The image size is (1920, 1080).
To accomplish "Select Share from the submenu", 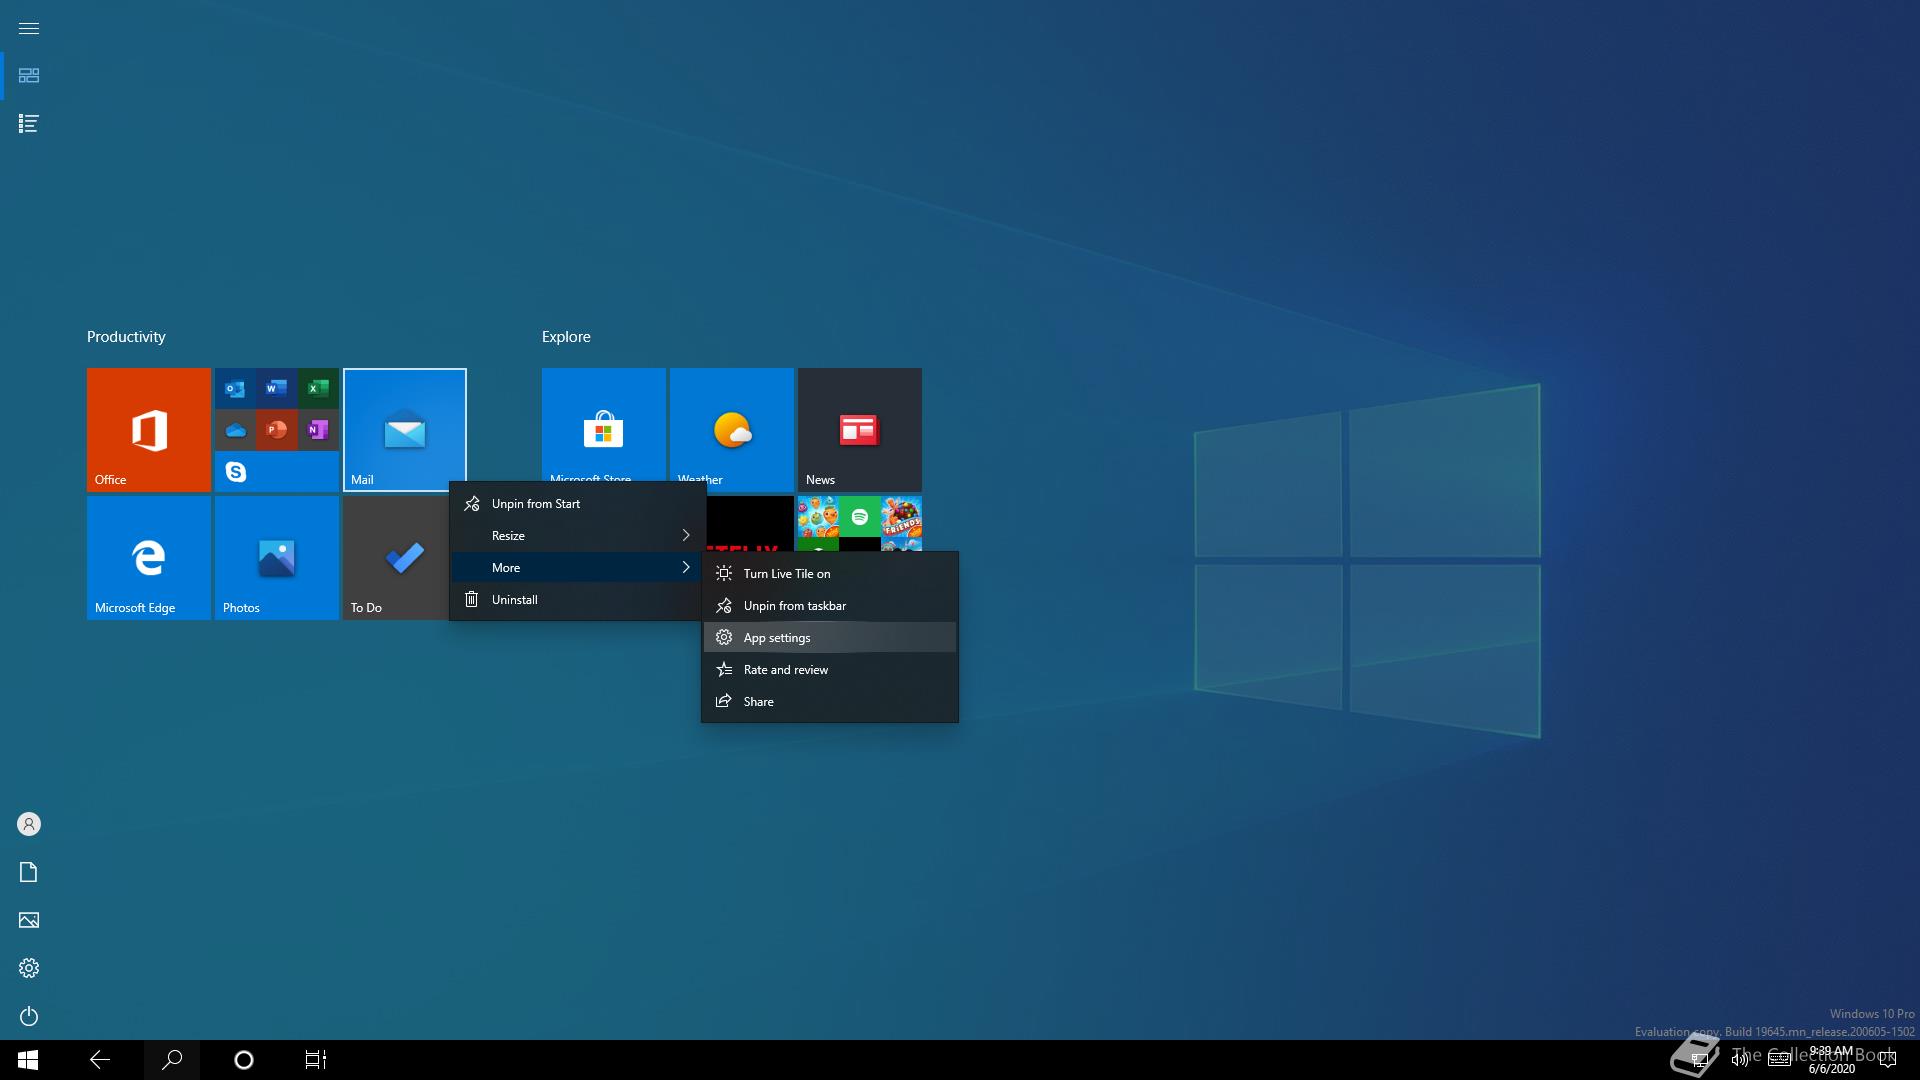I will point(830,702).
